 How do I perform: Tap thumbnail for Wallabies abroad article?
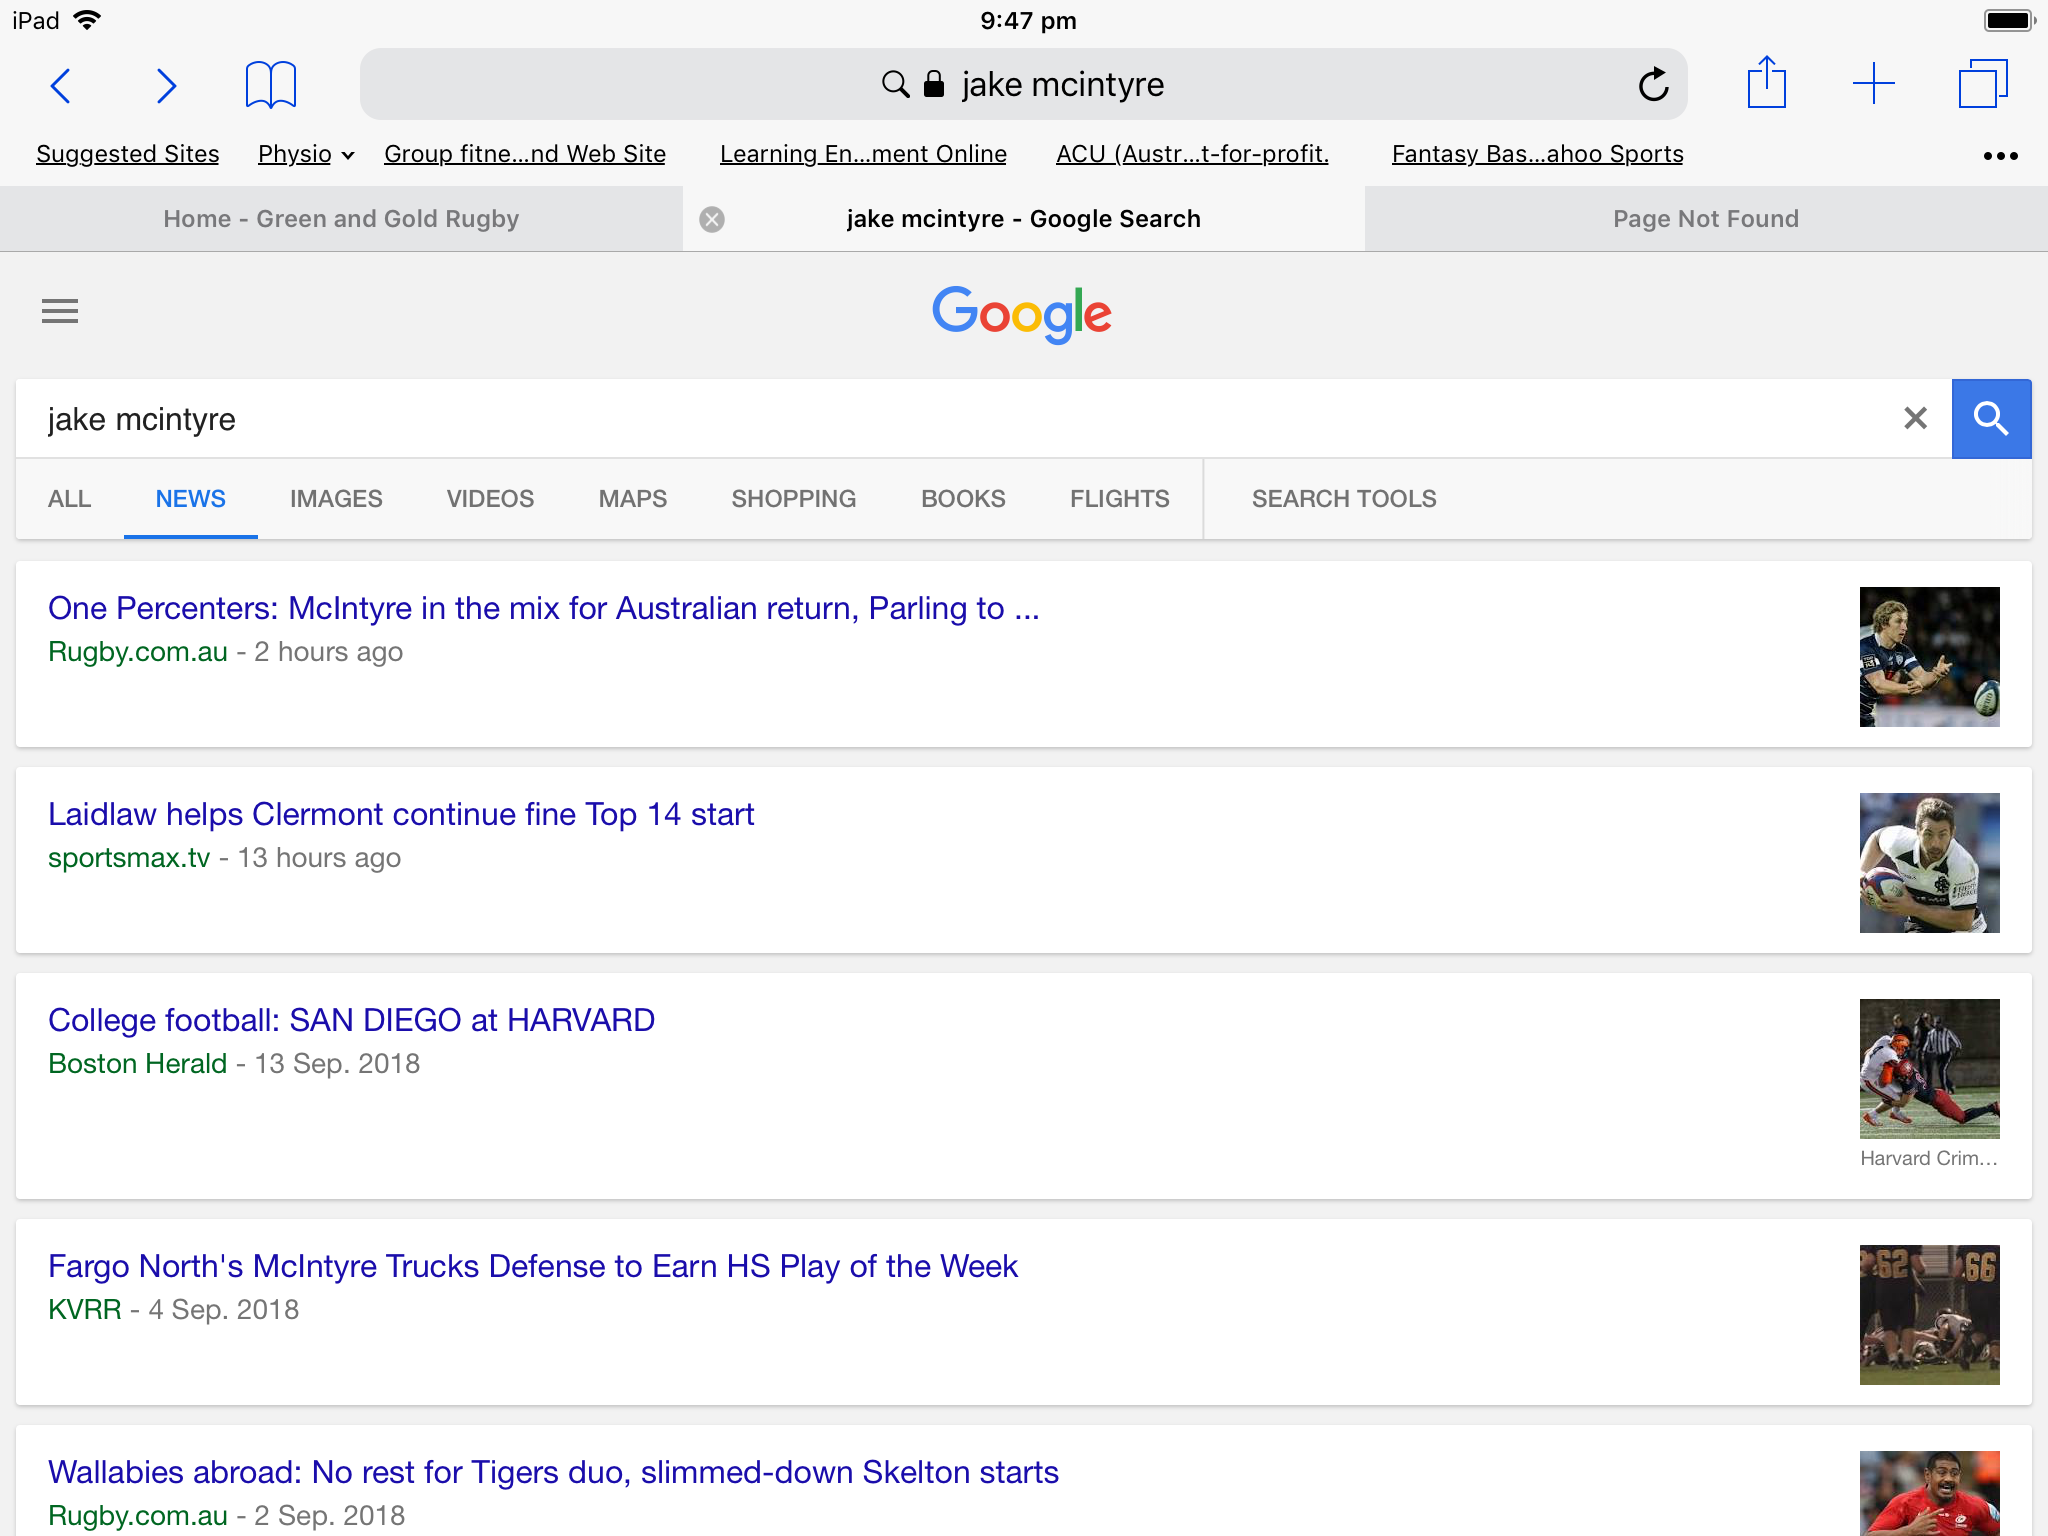point(1929,1493)
